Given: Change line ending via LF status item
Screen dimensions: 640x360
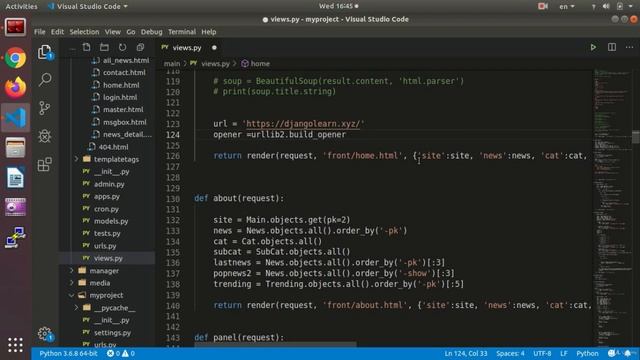Looking at the screenshot, I should coord(564,353).
